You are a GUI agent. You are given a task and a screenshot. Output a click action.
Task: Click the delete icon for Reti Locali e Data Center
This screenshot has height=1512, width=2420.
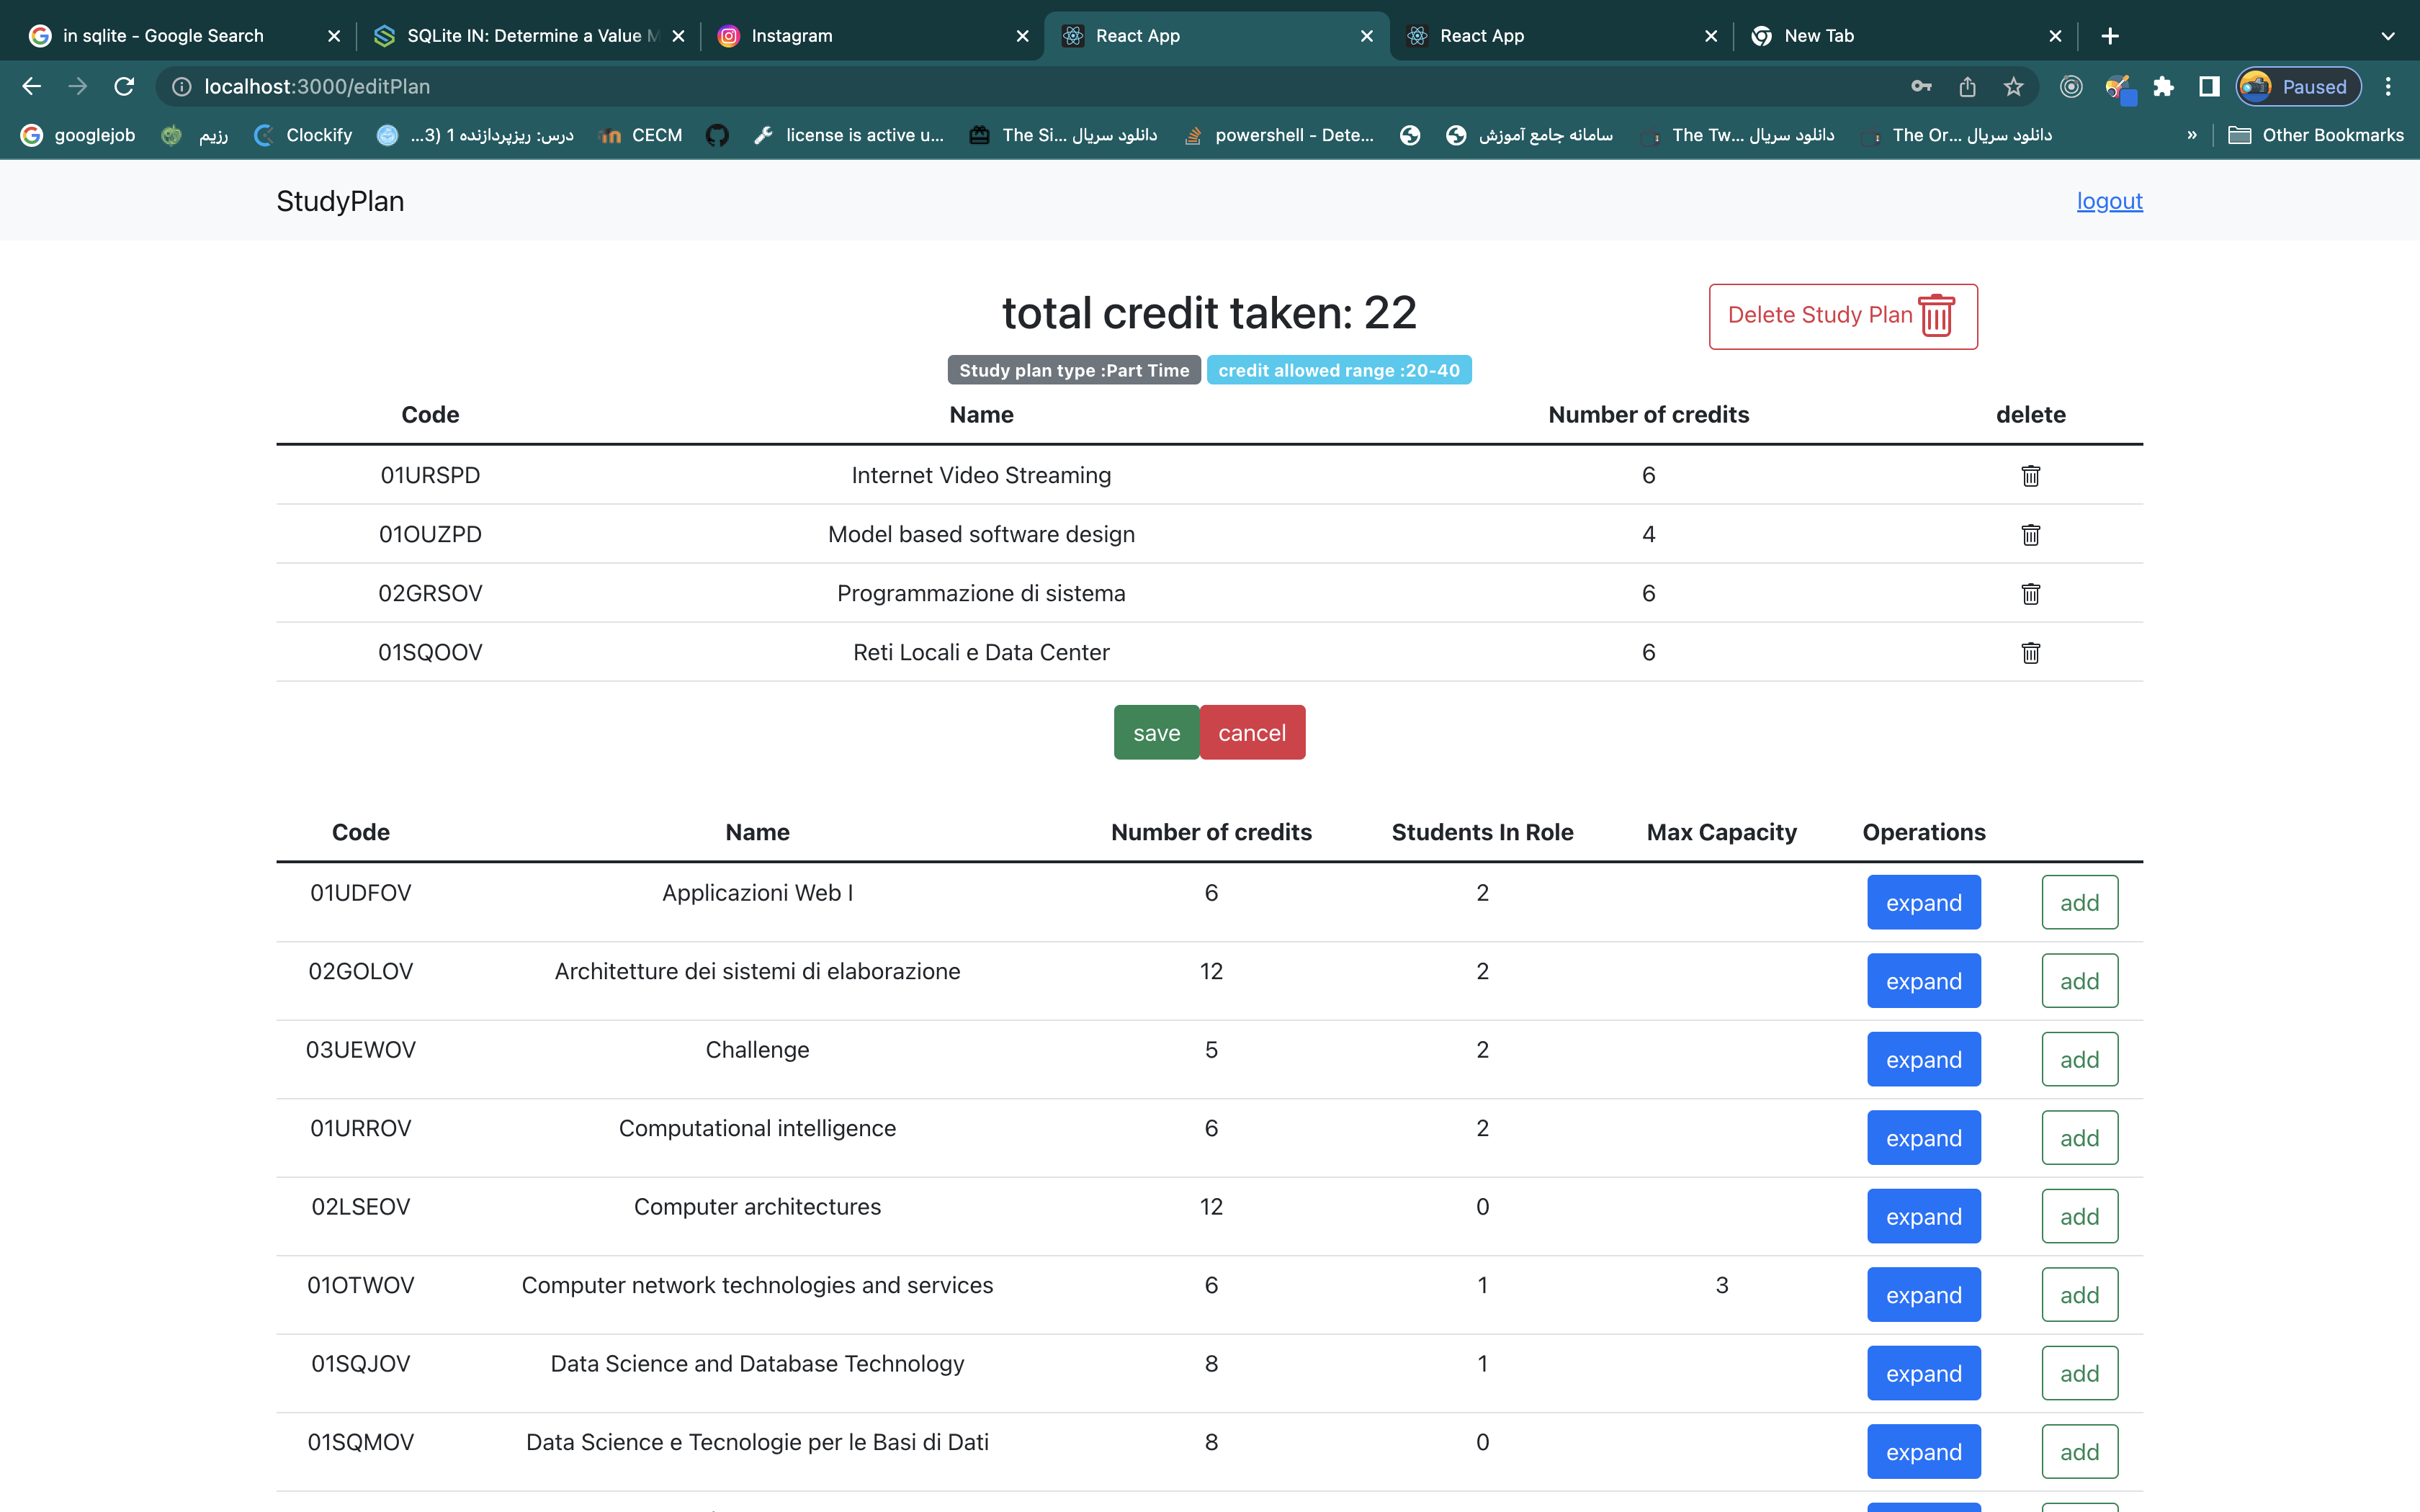[x=2032, y=652]
